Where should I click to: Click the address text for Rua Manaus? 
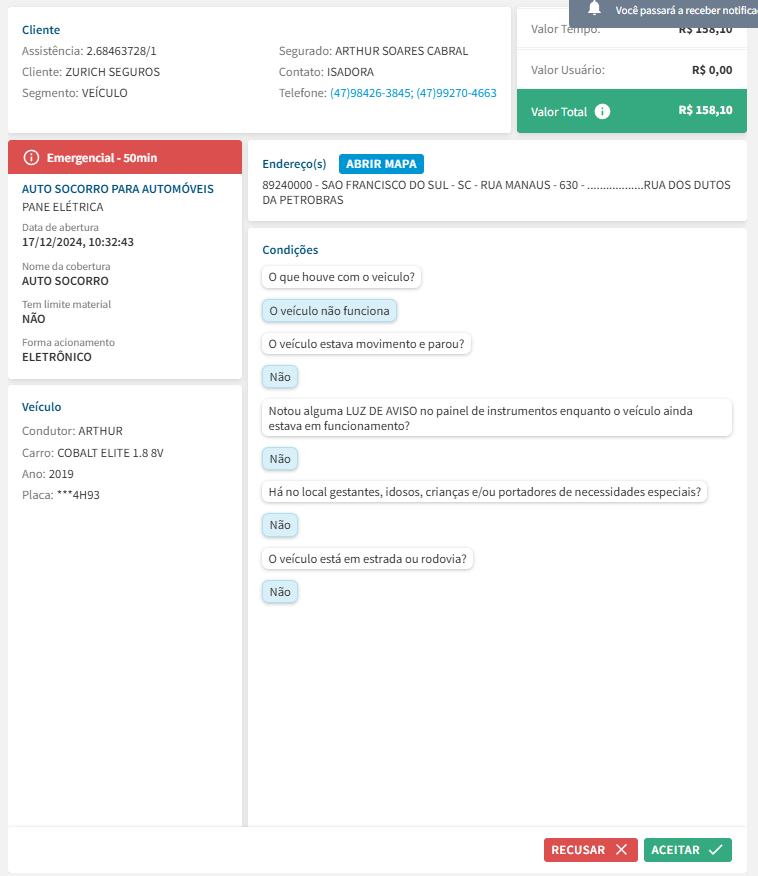(496, 192)
